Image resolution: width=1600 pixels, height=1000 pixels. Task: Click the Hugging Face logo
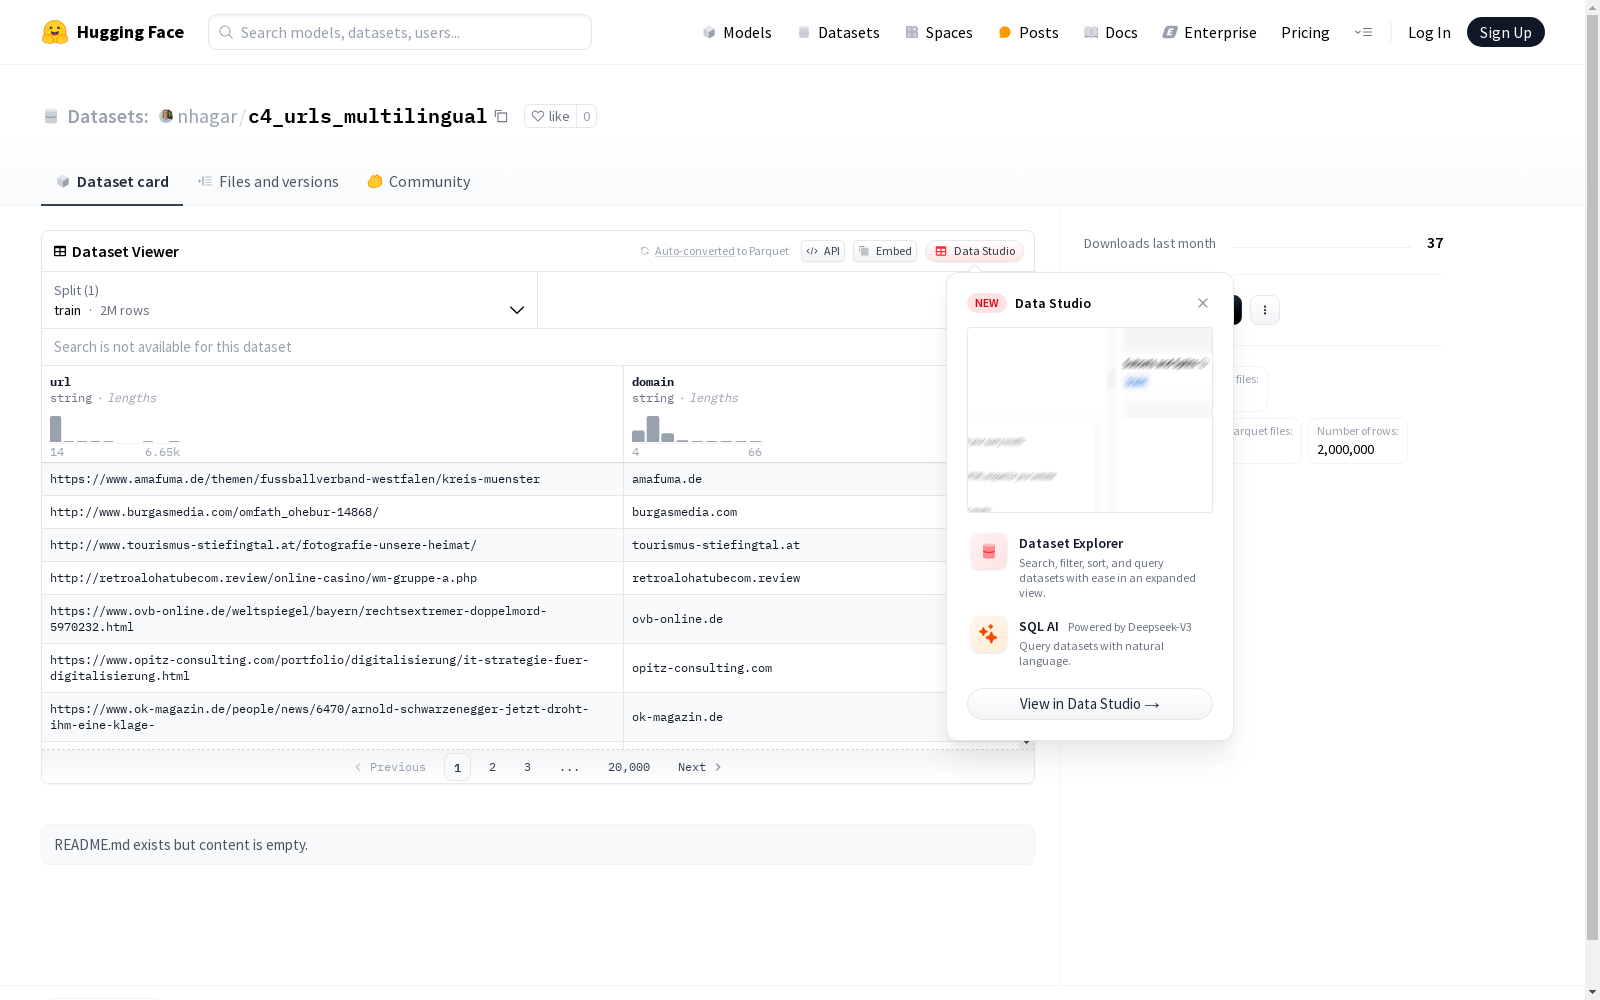click(x=113, y=32)
